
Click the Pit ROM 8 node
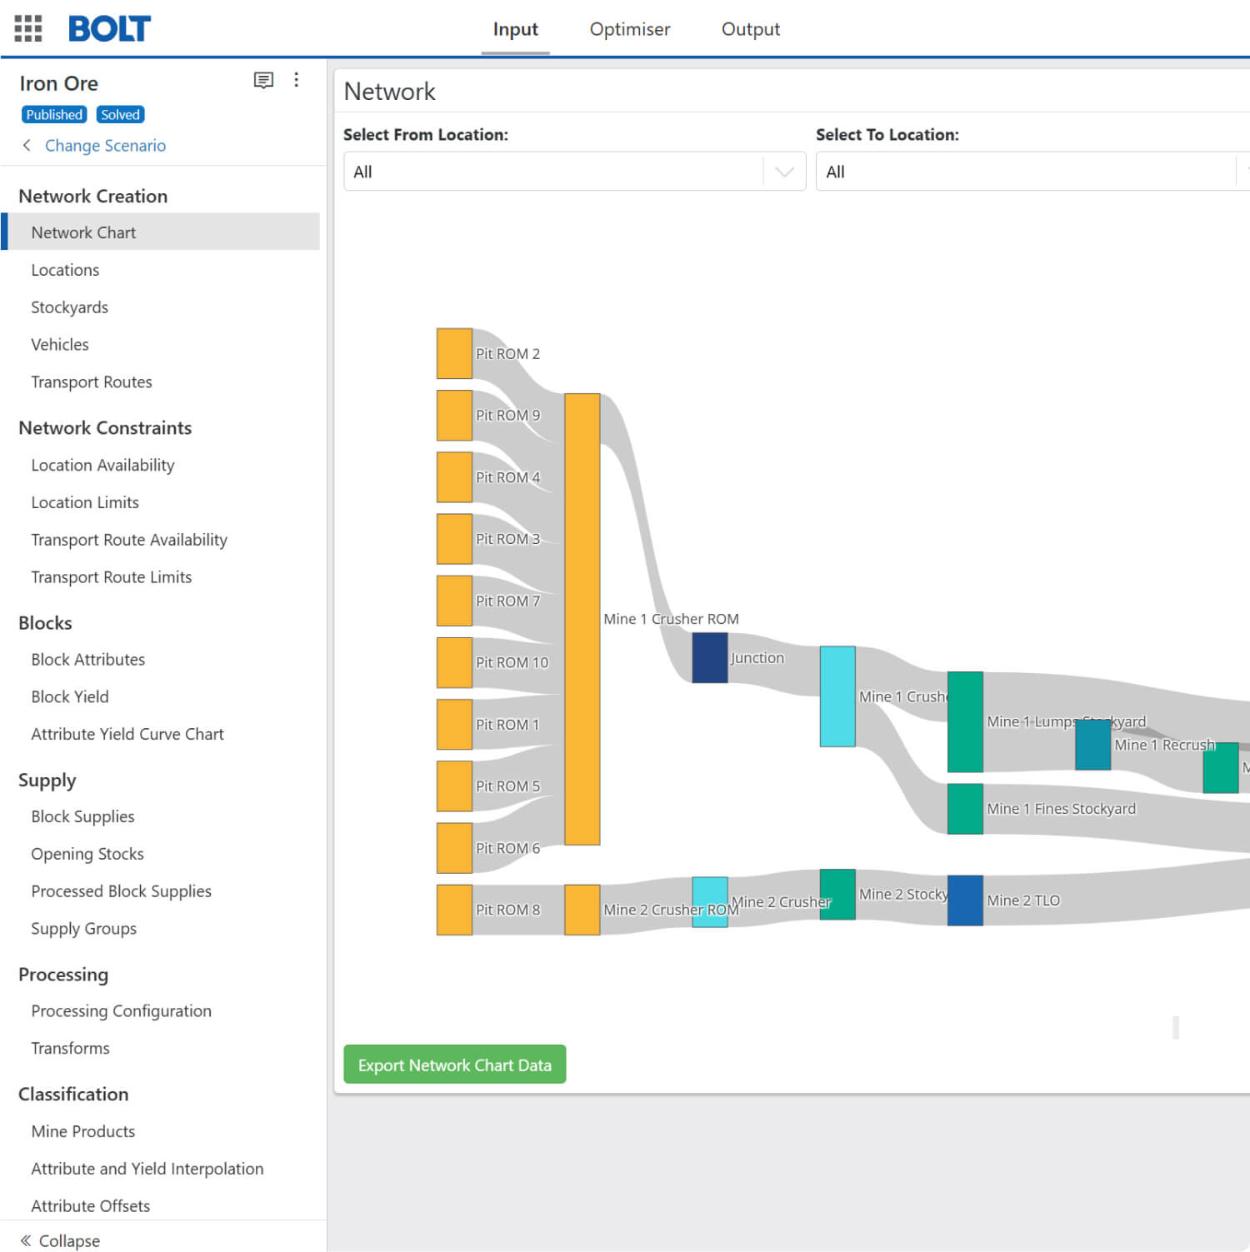(455, 910)
